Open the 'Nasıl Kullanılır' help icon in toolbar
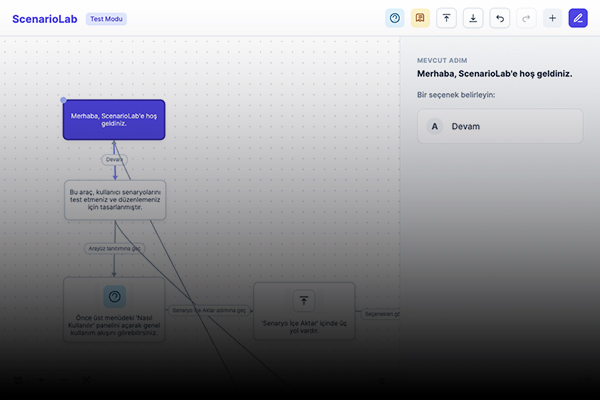 click(395, 18)
